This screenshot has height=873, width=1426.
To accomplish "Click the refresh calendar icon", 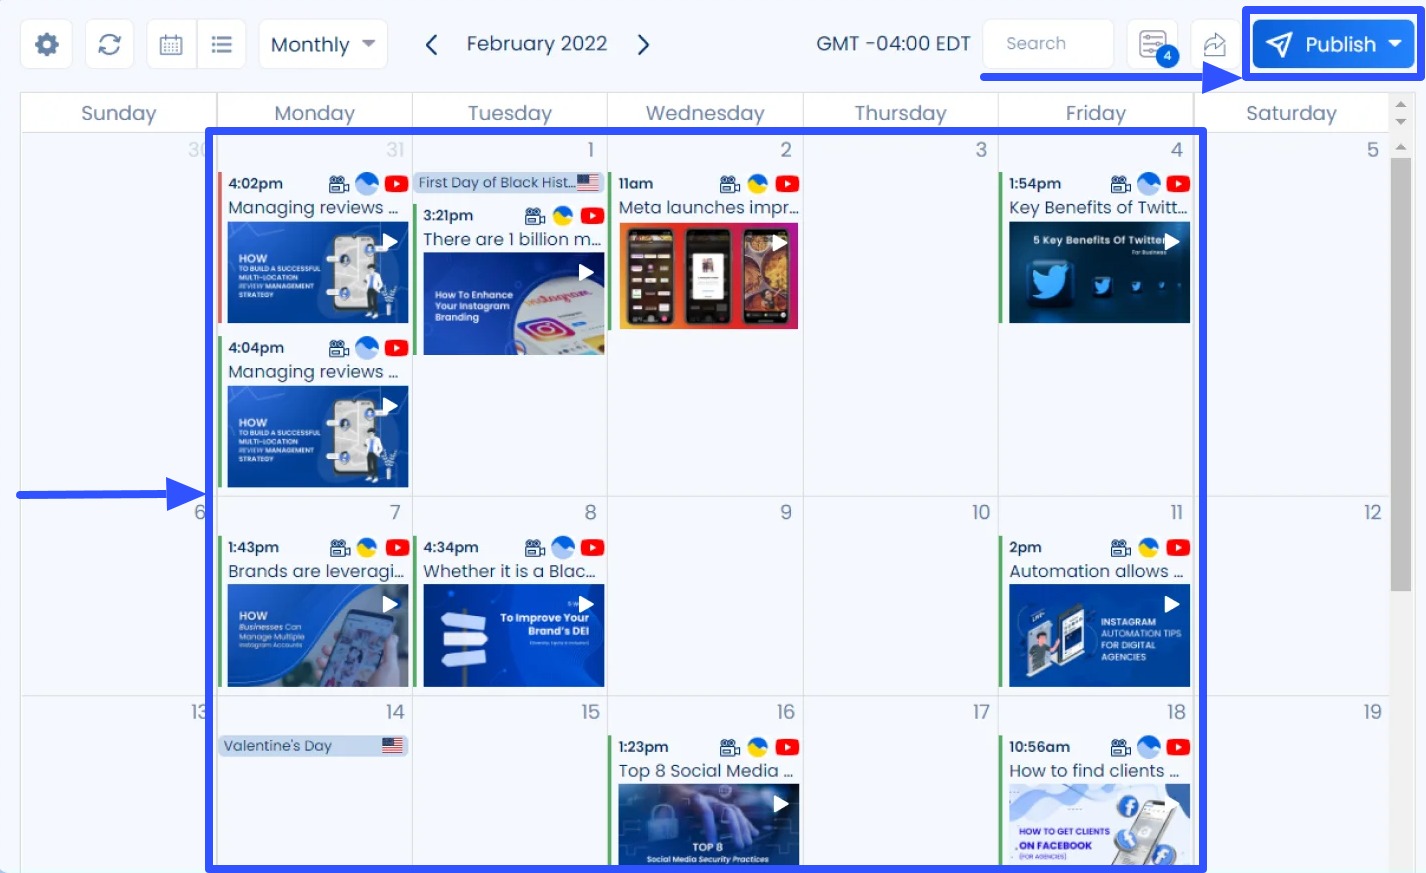I will pyautogui.click(x=109, y=45).
